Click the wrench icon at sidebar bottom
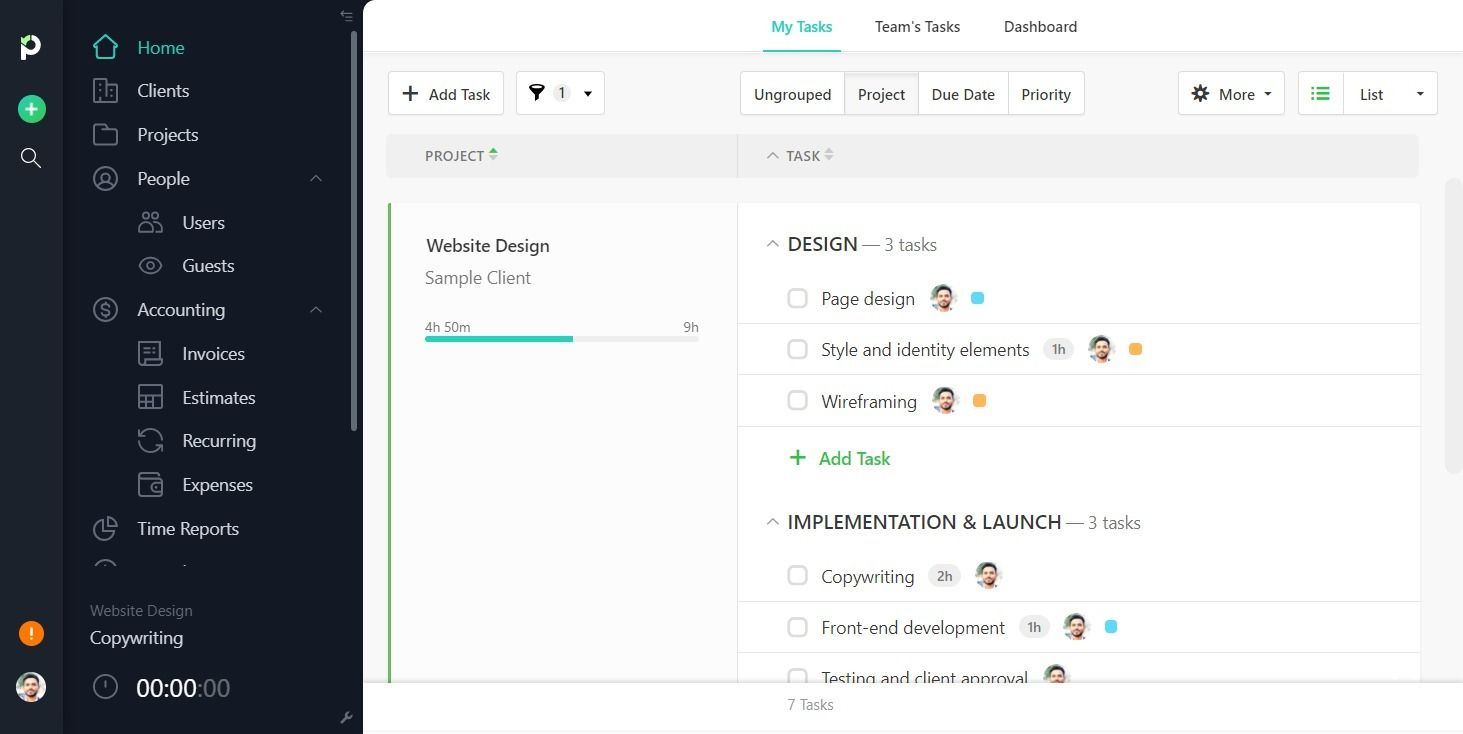The width and height of the screenshot is (1463, 734). click(347, 717)
